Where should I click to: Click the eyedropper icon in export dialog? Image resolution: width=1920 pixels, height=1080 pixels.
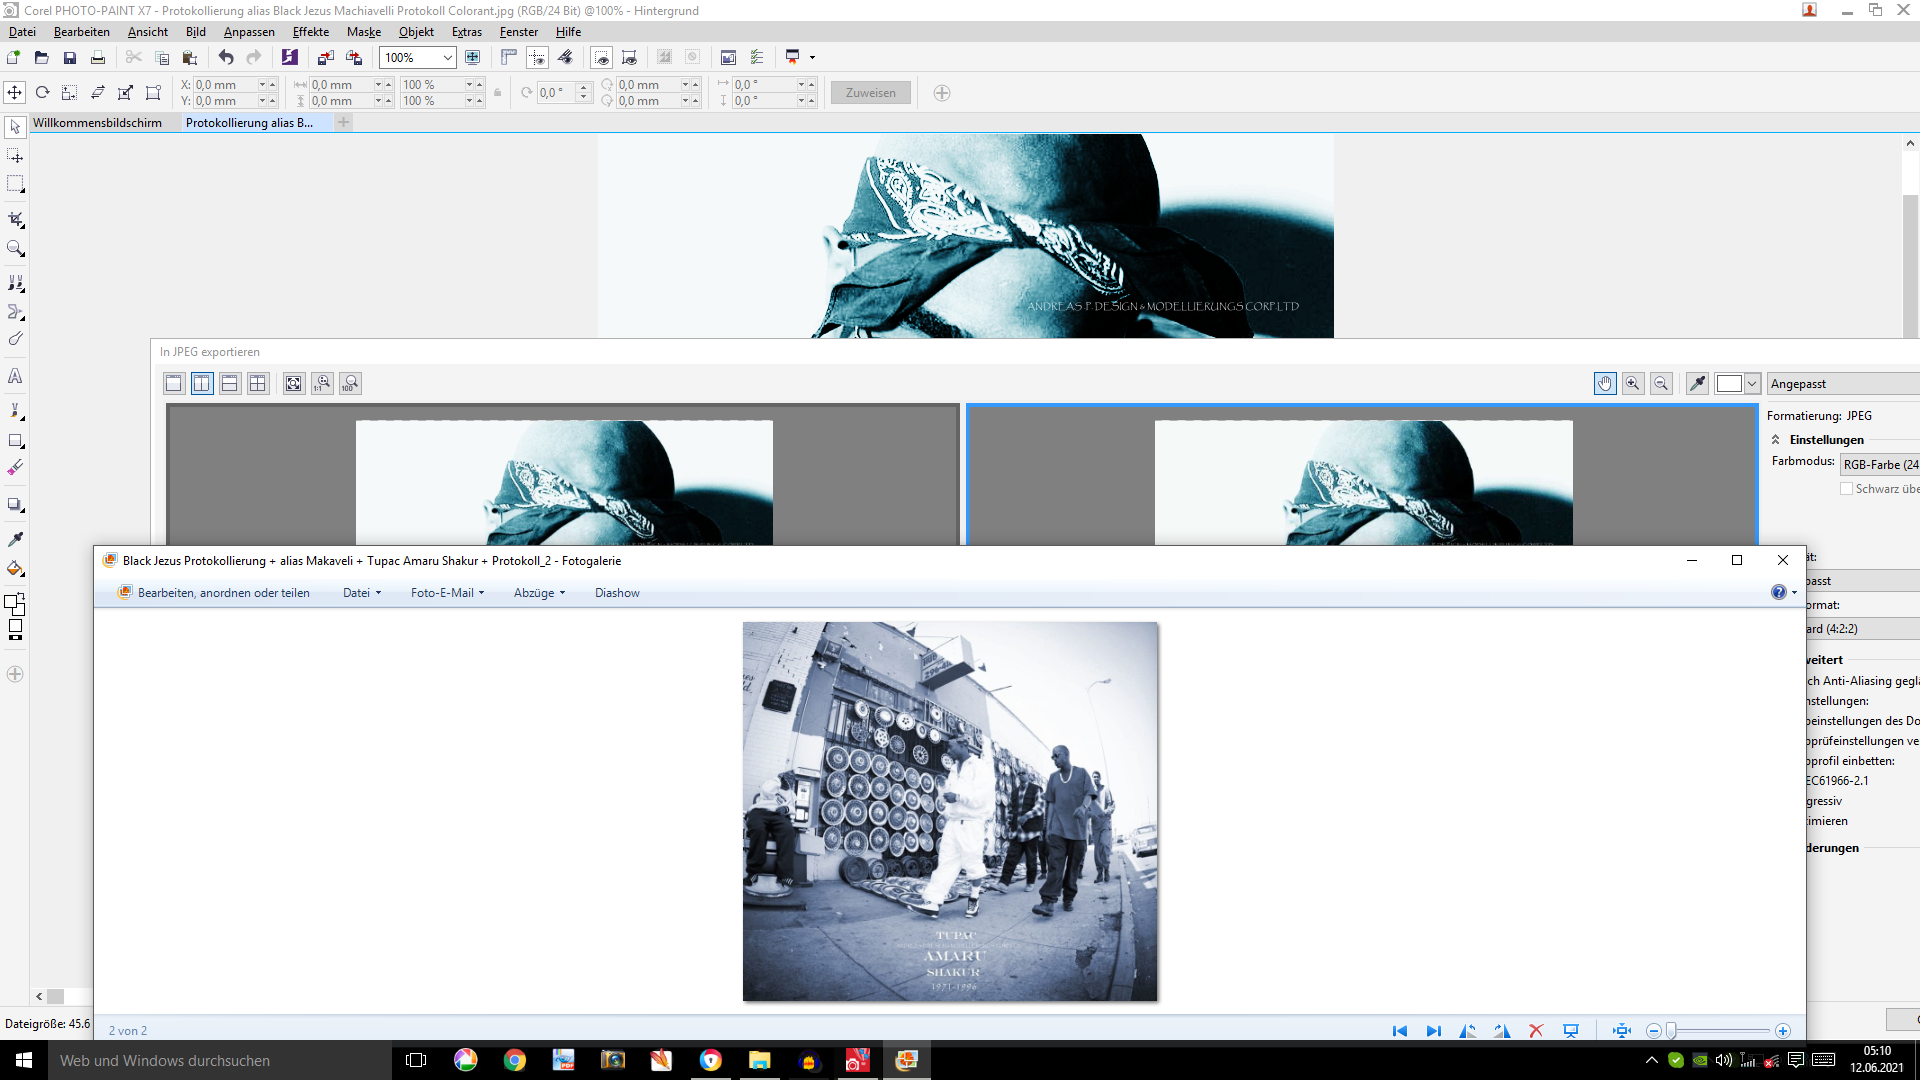point(1697,384)
